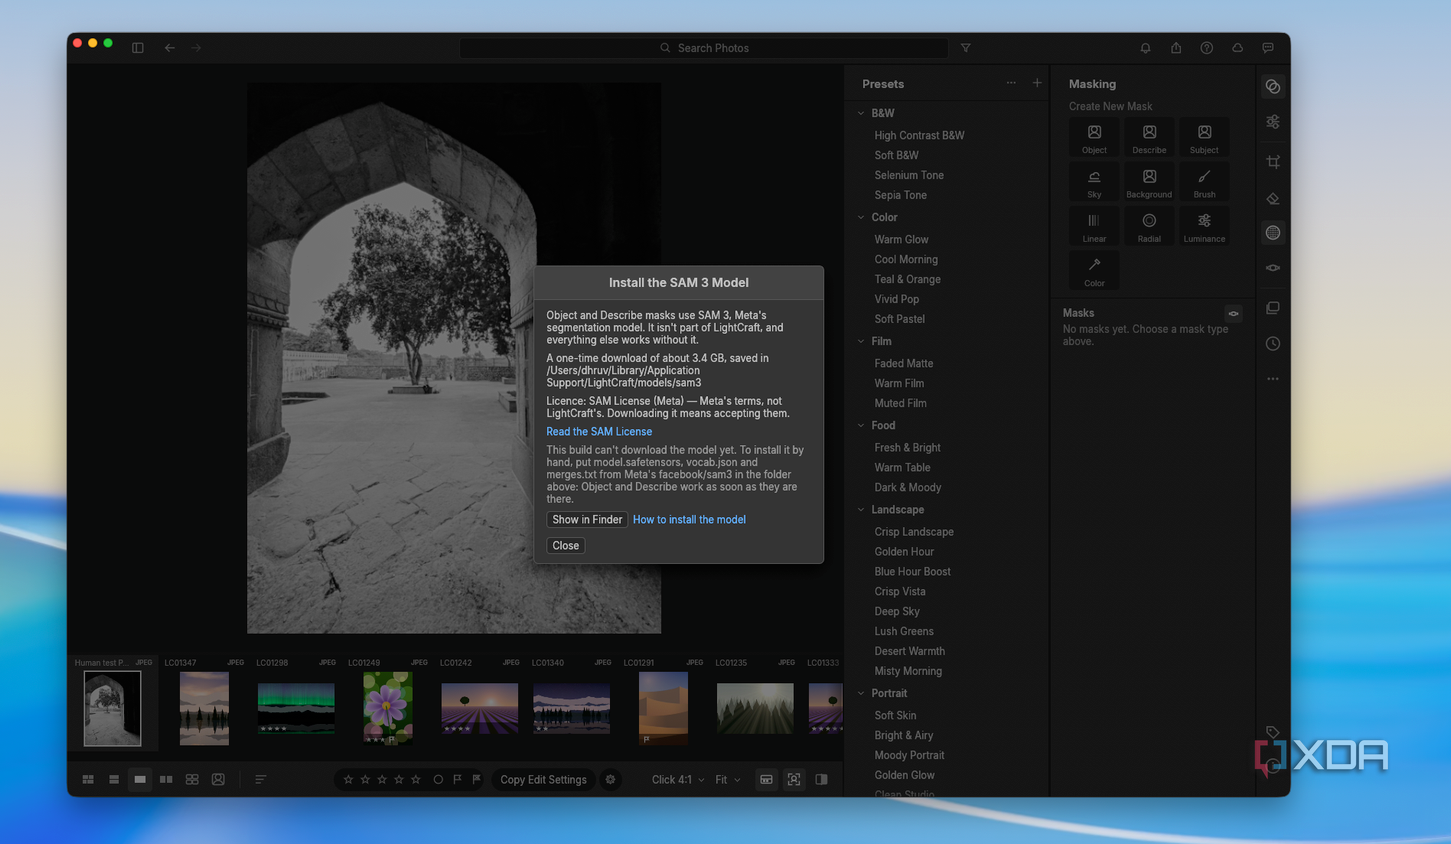Toggle the right panel icon in bottom bar
The image size is (1451, 844).
pyautogui.click(x=821, y=779)
